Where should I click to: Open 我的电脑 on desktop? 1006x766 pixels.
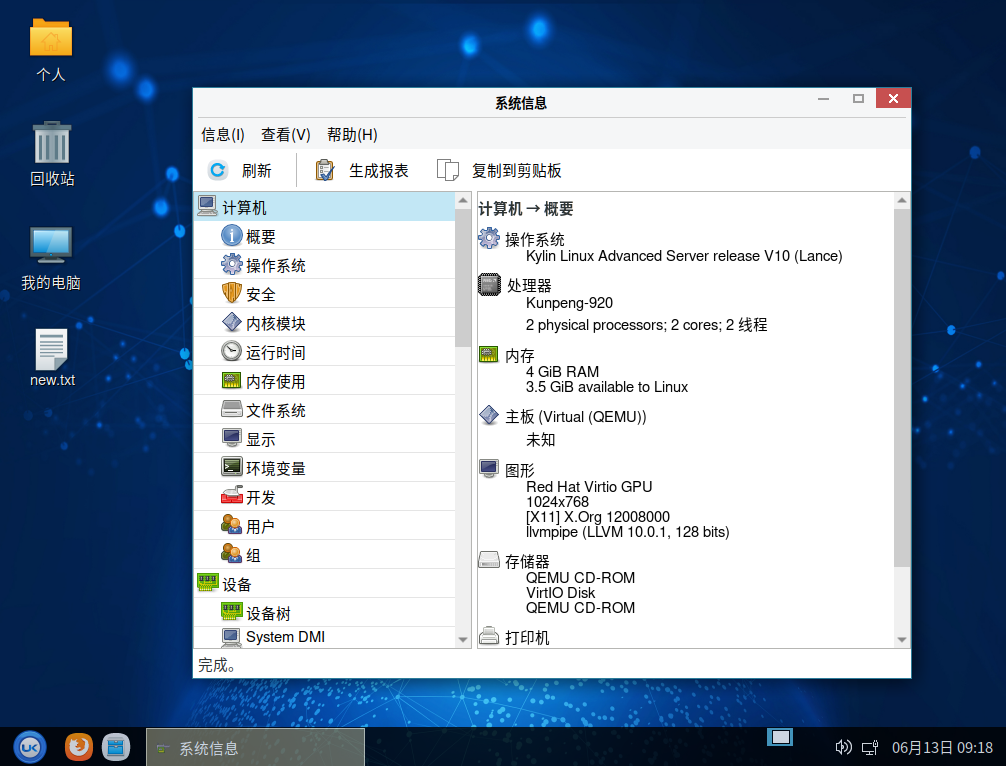pyautogui.click(x=51, y=258)
